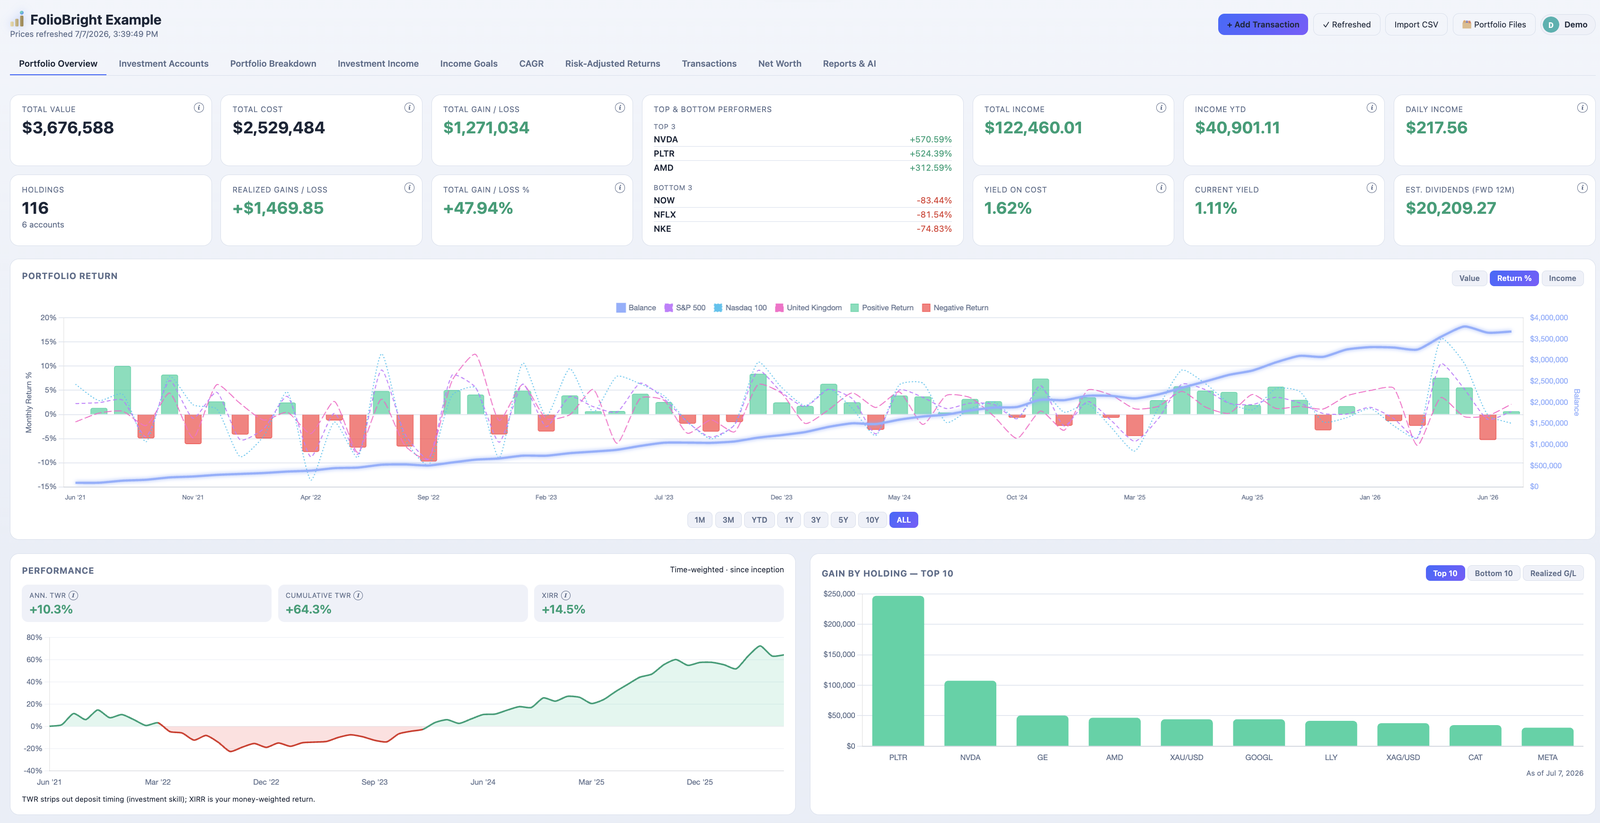Viewport: 1600px width, 823px height.
Task: Click the Import CSV button
Action: 1416,24
